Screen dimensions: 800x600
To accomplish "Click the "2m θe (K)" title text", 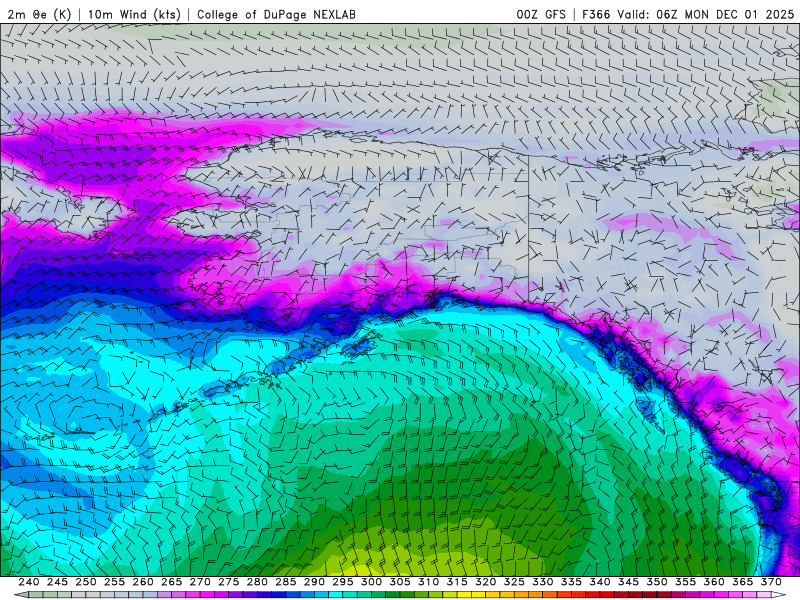I will [x=39, y=15].
